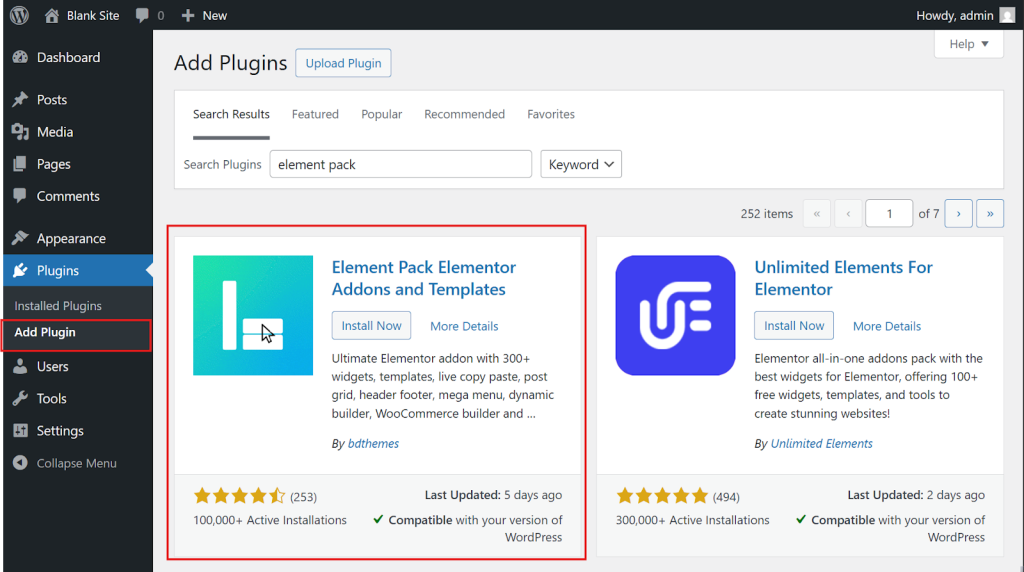Open comments bubble in admin bar
This screenshot has width=1024, height=572.
pyautogui.click(x=142, y=15)
